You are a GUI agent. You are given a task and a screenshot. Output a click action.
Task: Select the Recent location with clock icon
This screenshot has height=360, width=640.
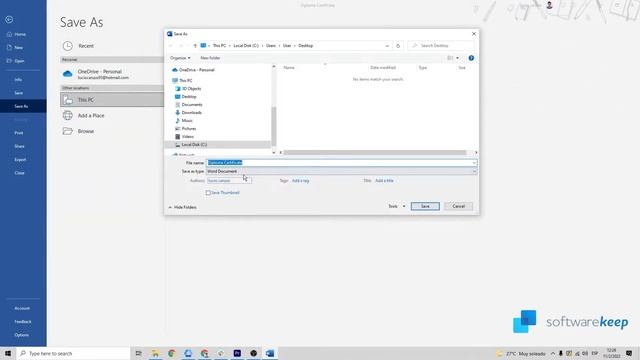pos(112,46)
